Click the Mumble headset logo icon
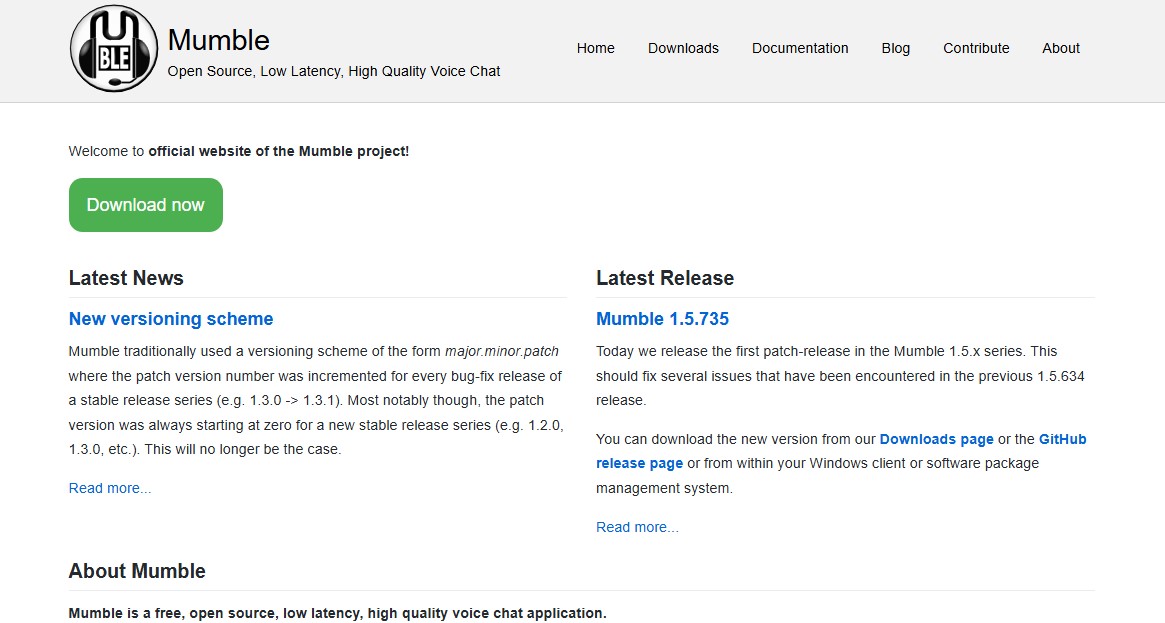This screenshot has height=623, width=1165. click(x=113, y=48)
